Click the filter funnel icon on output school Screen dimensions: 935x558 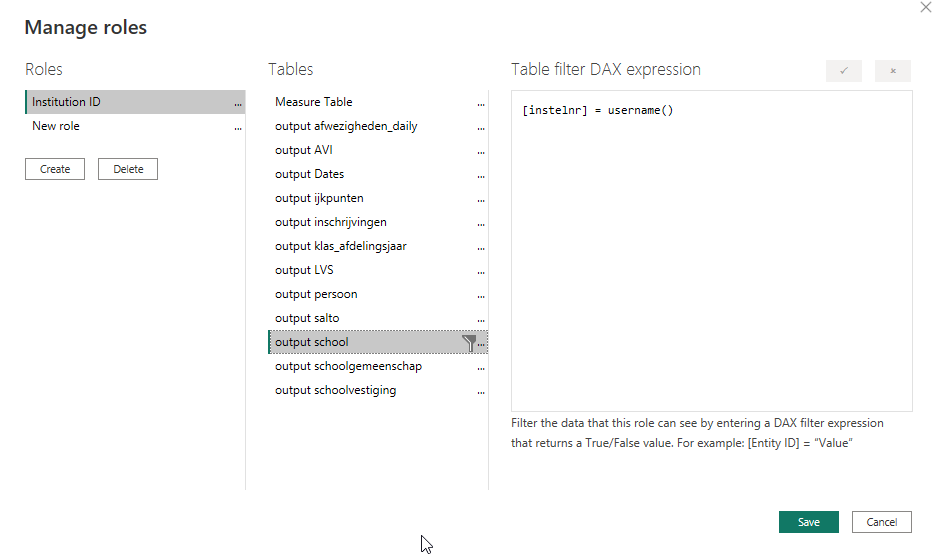click(469, 343)
